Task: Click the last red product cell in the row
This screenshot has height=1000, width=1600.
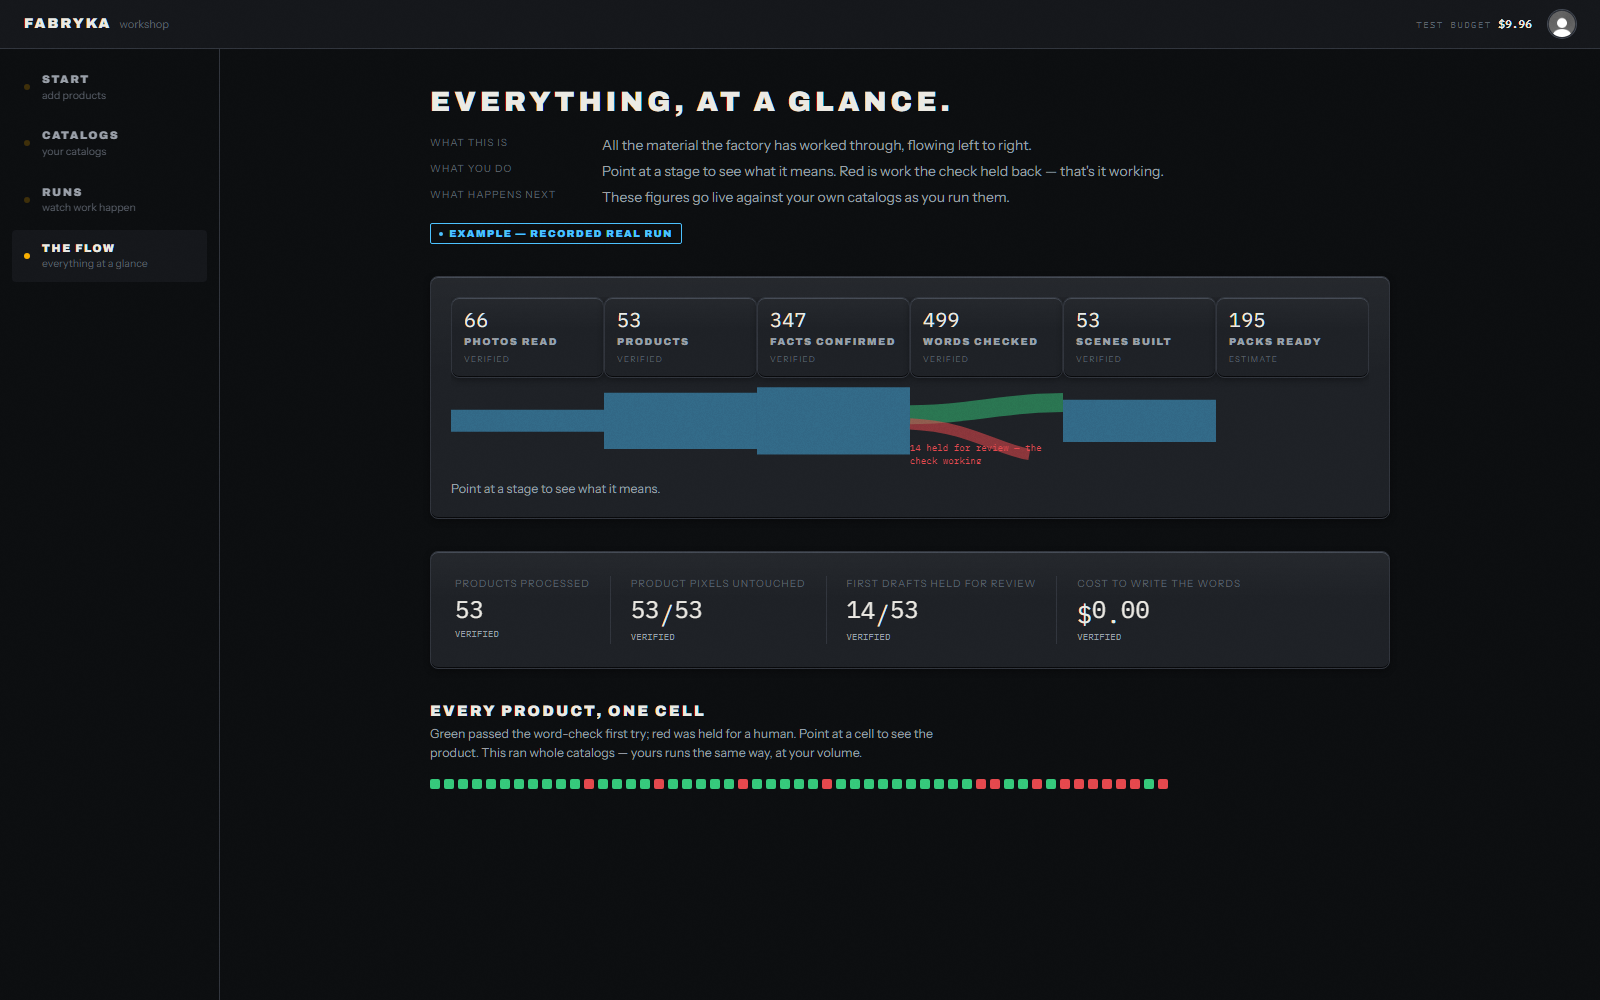Action: click(x=1163, y=784)
